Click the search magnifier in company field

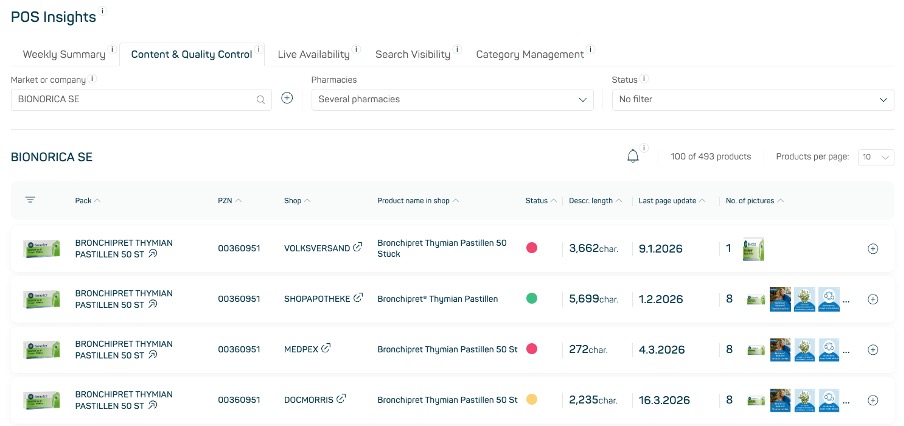point(261,100)
